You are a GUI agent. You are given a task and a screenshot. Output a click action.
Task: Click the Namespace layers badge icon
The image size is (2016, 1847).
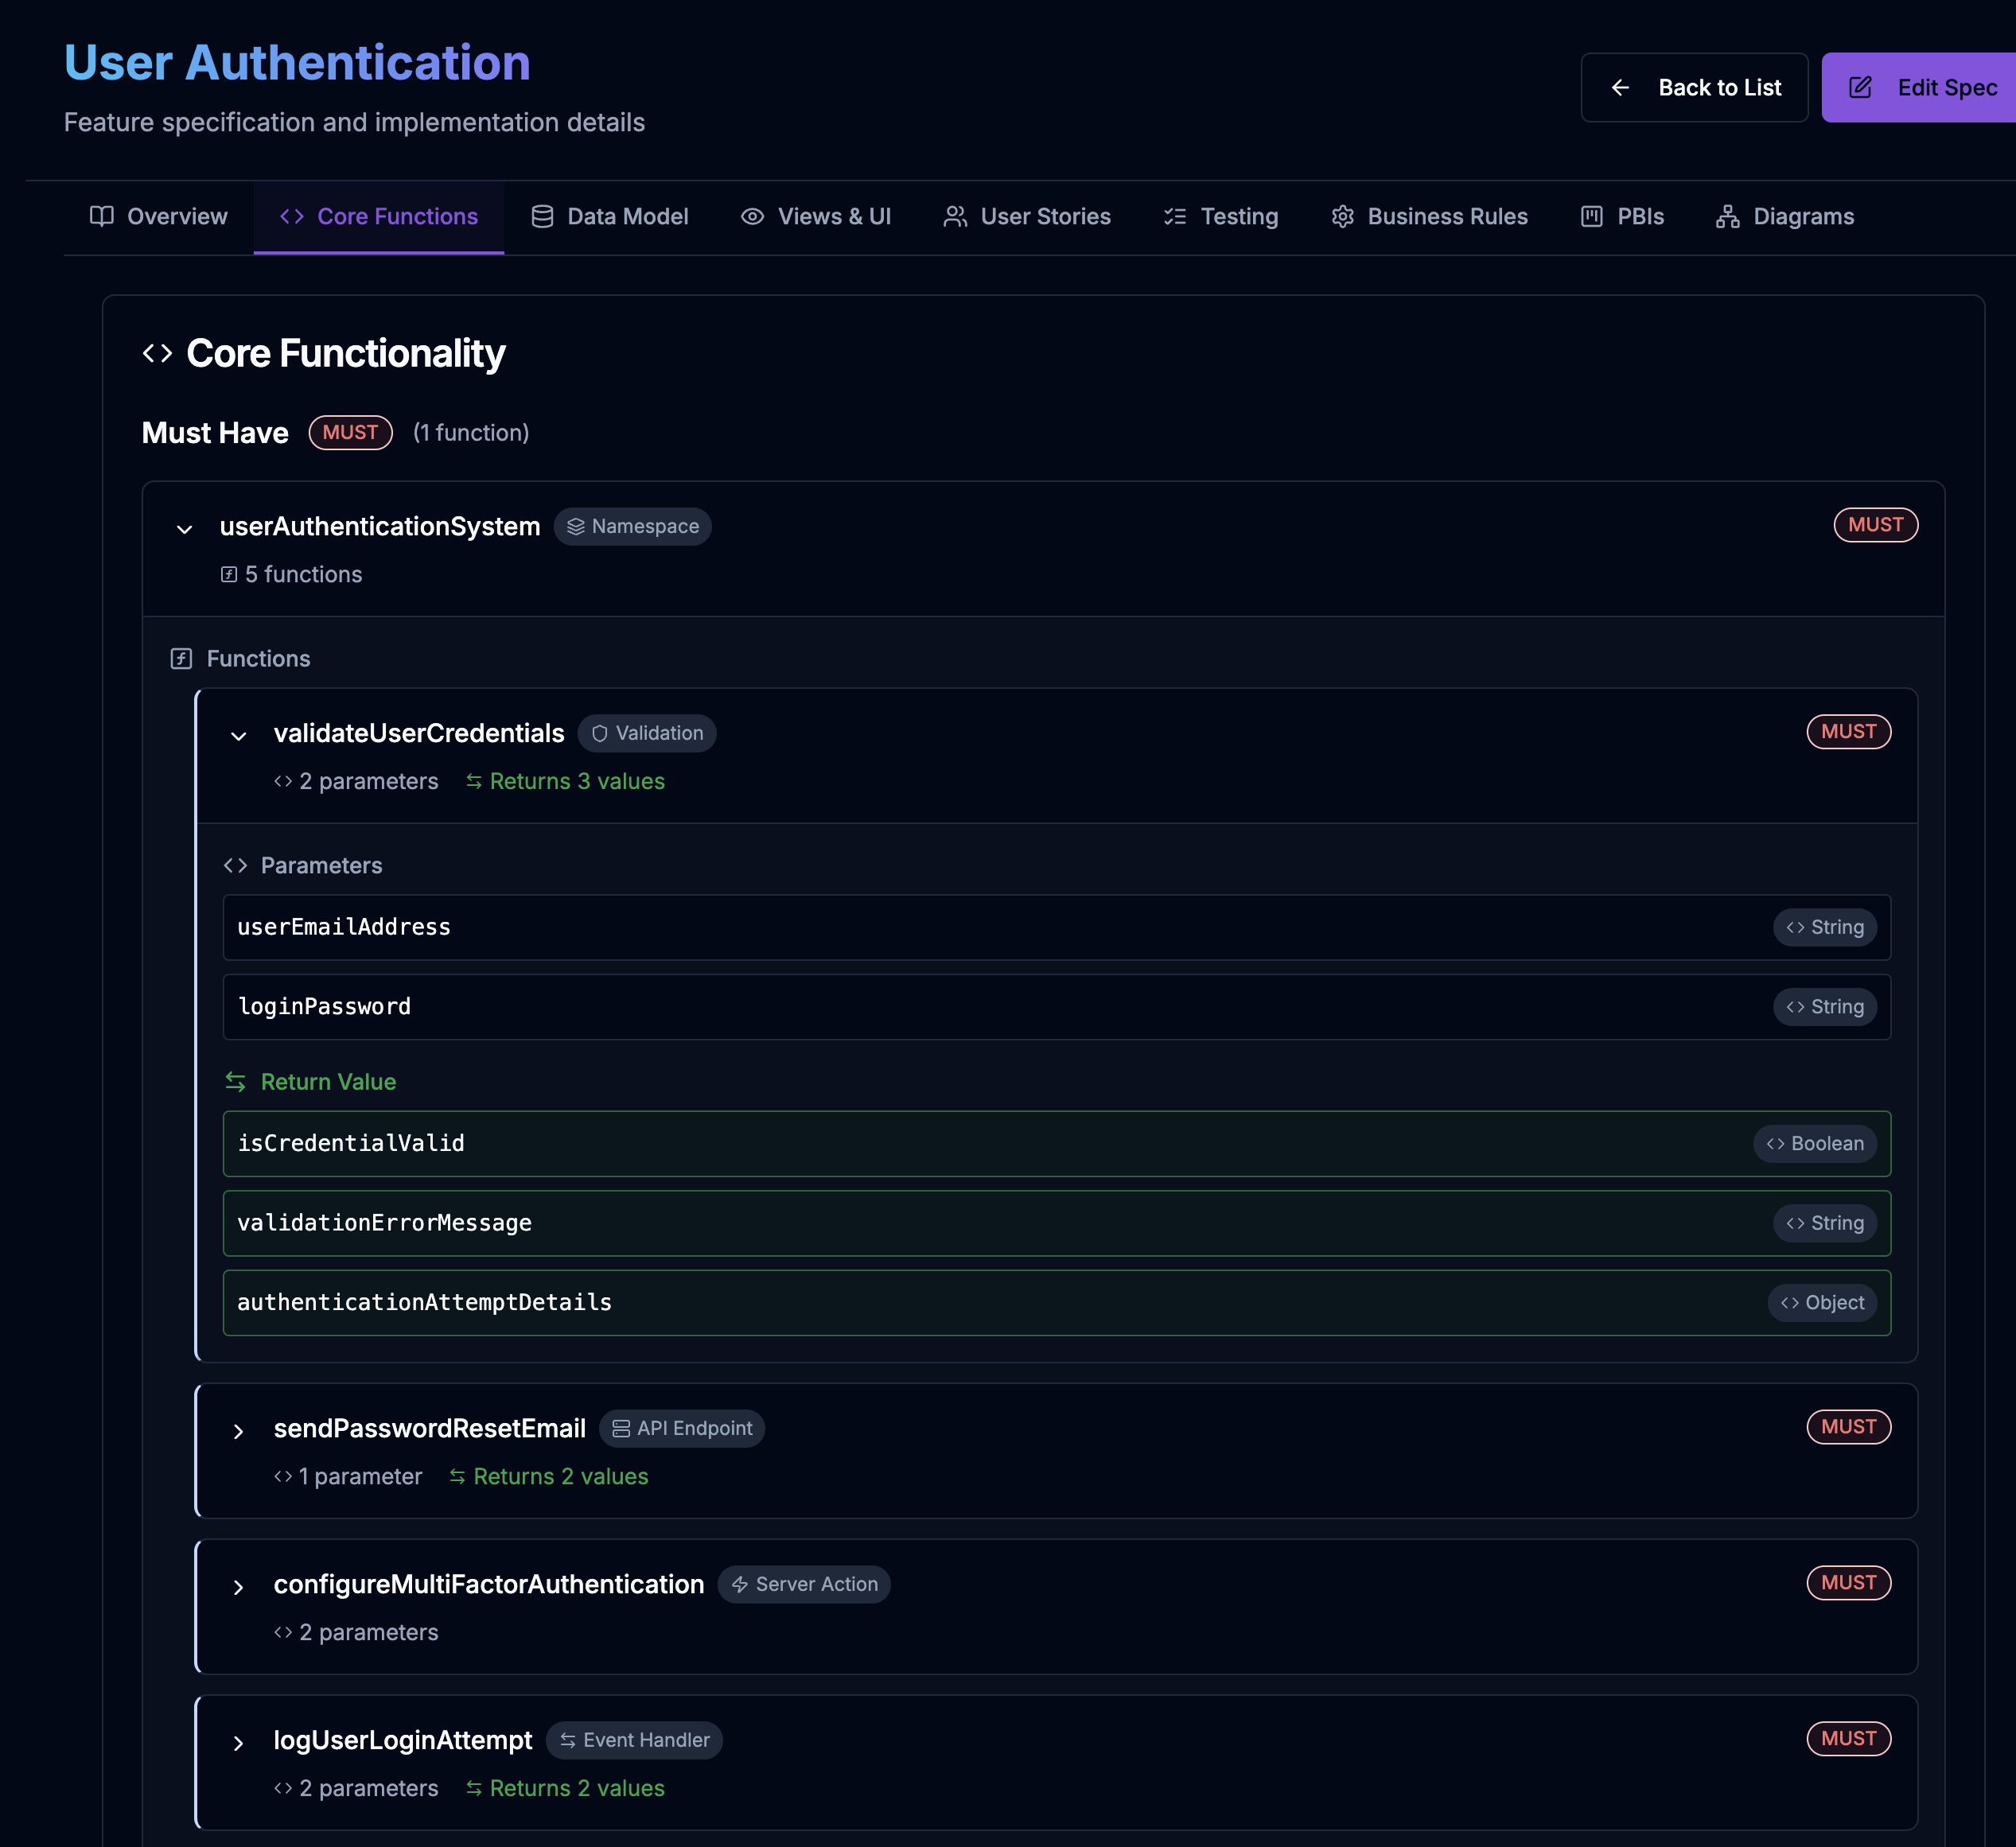coord(576,526)
